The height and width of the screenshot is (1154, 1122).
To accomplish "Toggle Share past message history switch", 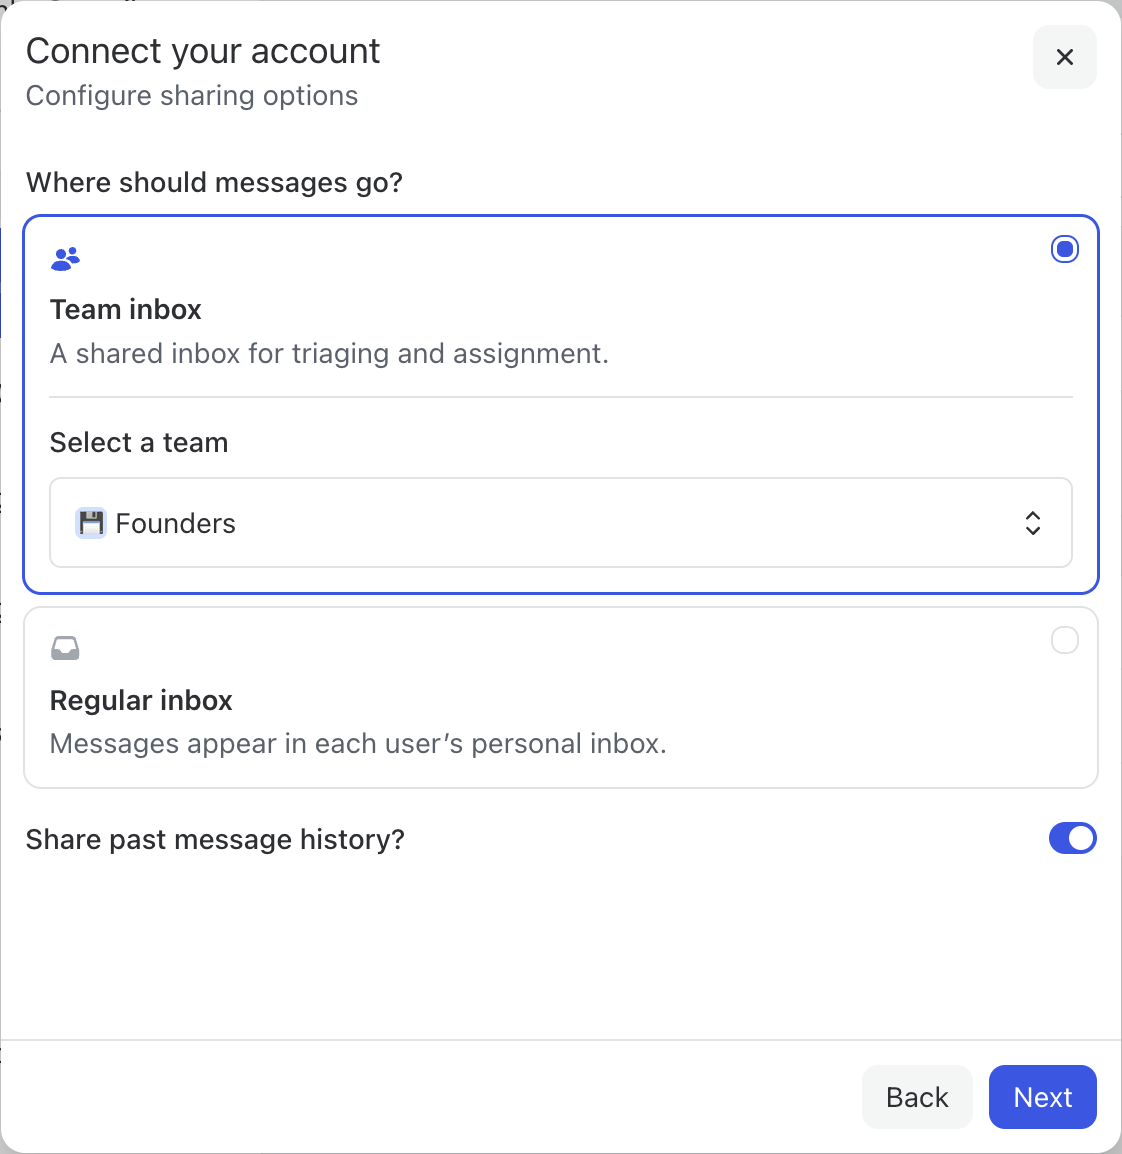I will point(1072,838).
